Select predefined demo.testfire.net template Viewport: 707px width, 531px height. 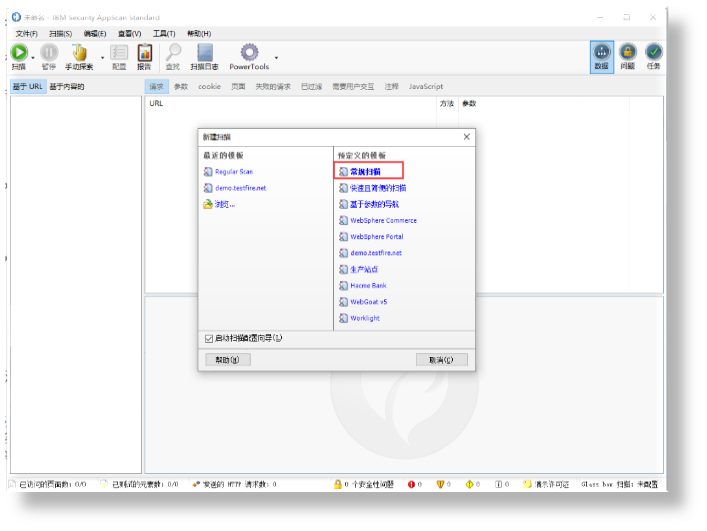[376, 253]
